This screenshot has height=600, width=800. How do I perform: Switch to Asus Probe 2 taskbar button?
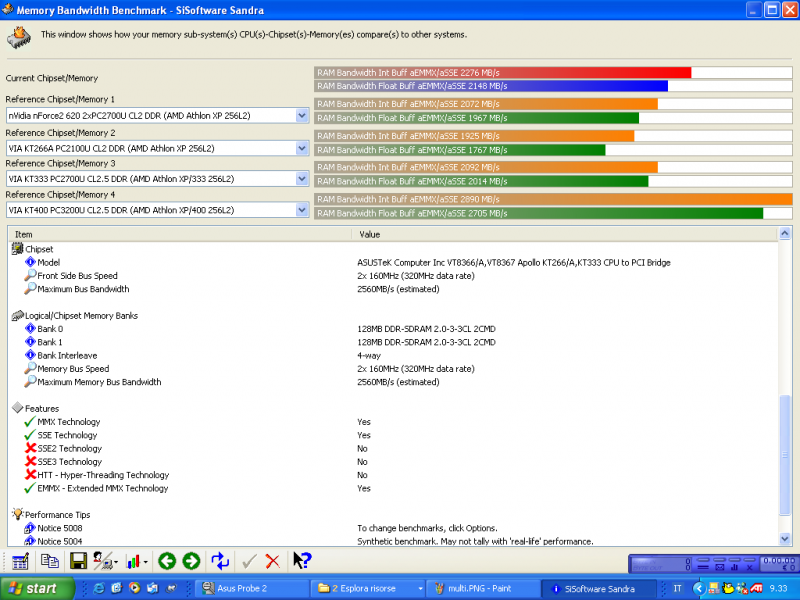(253, 588)
